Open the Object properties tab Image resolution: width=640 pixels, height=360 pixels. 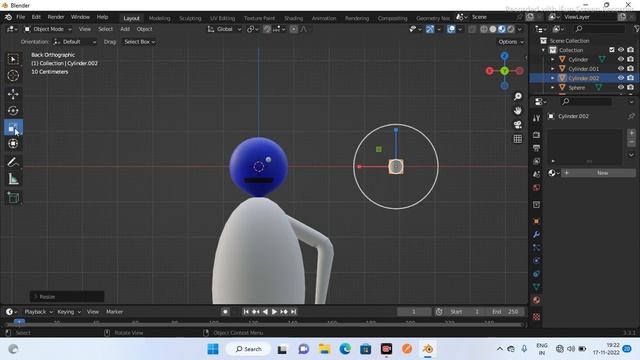536,221
